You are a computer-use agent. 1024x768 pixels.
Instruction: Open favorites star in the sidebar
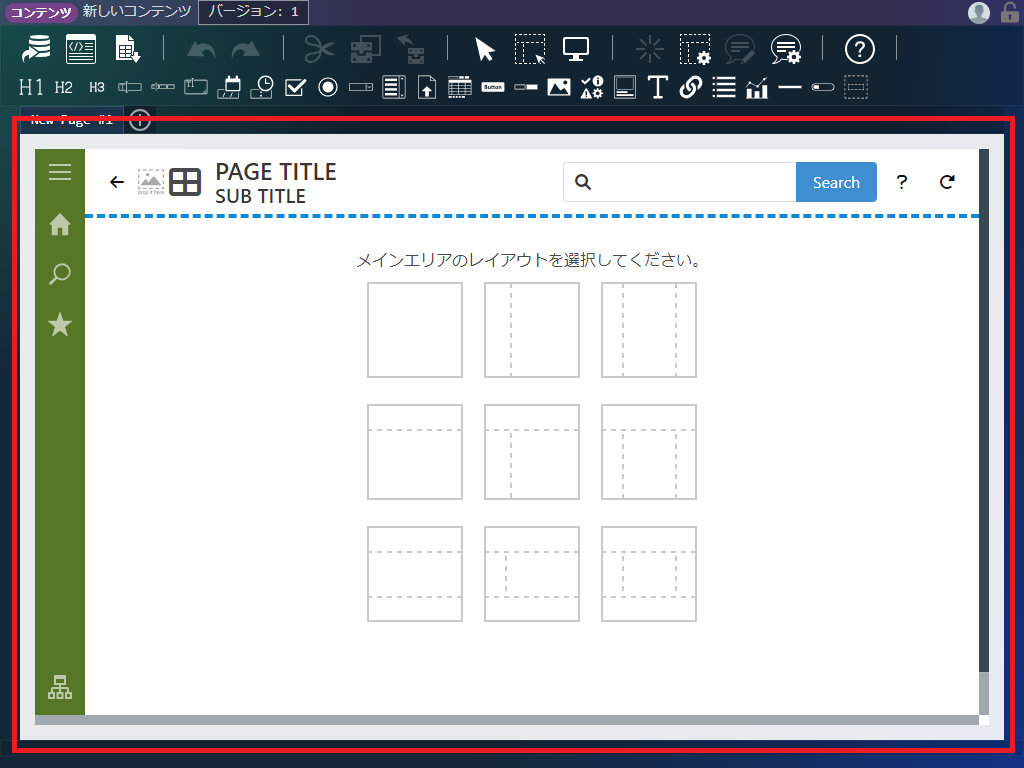(x=60, y=324)
